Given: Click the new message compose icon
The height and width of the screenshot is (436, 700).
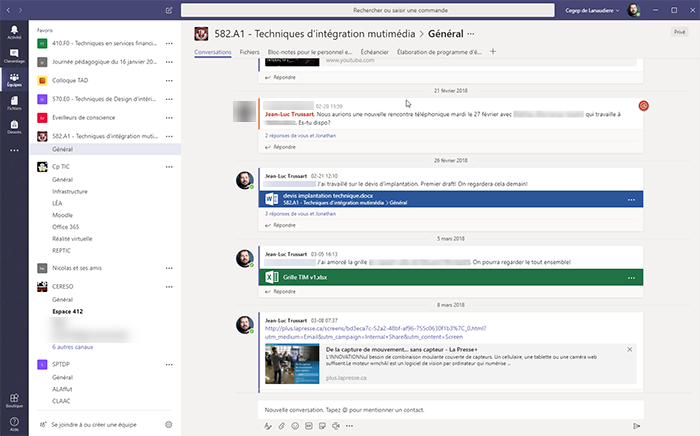Looking at the screenshot, I should [x=168, y=9].
